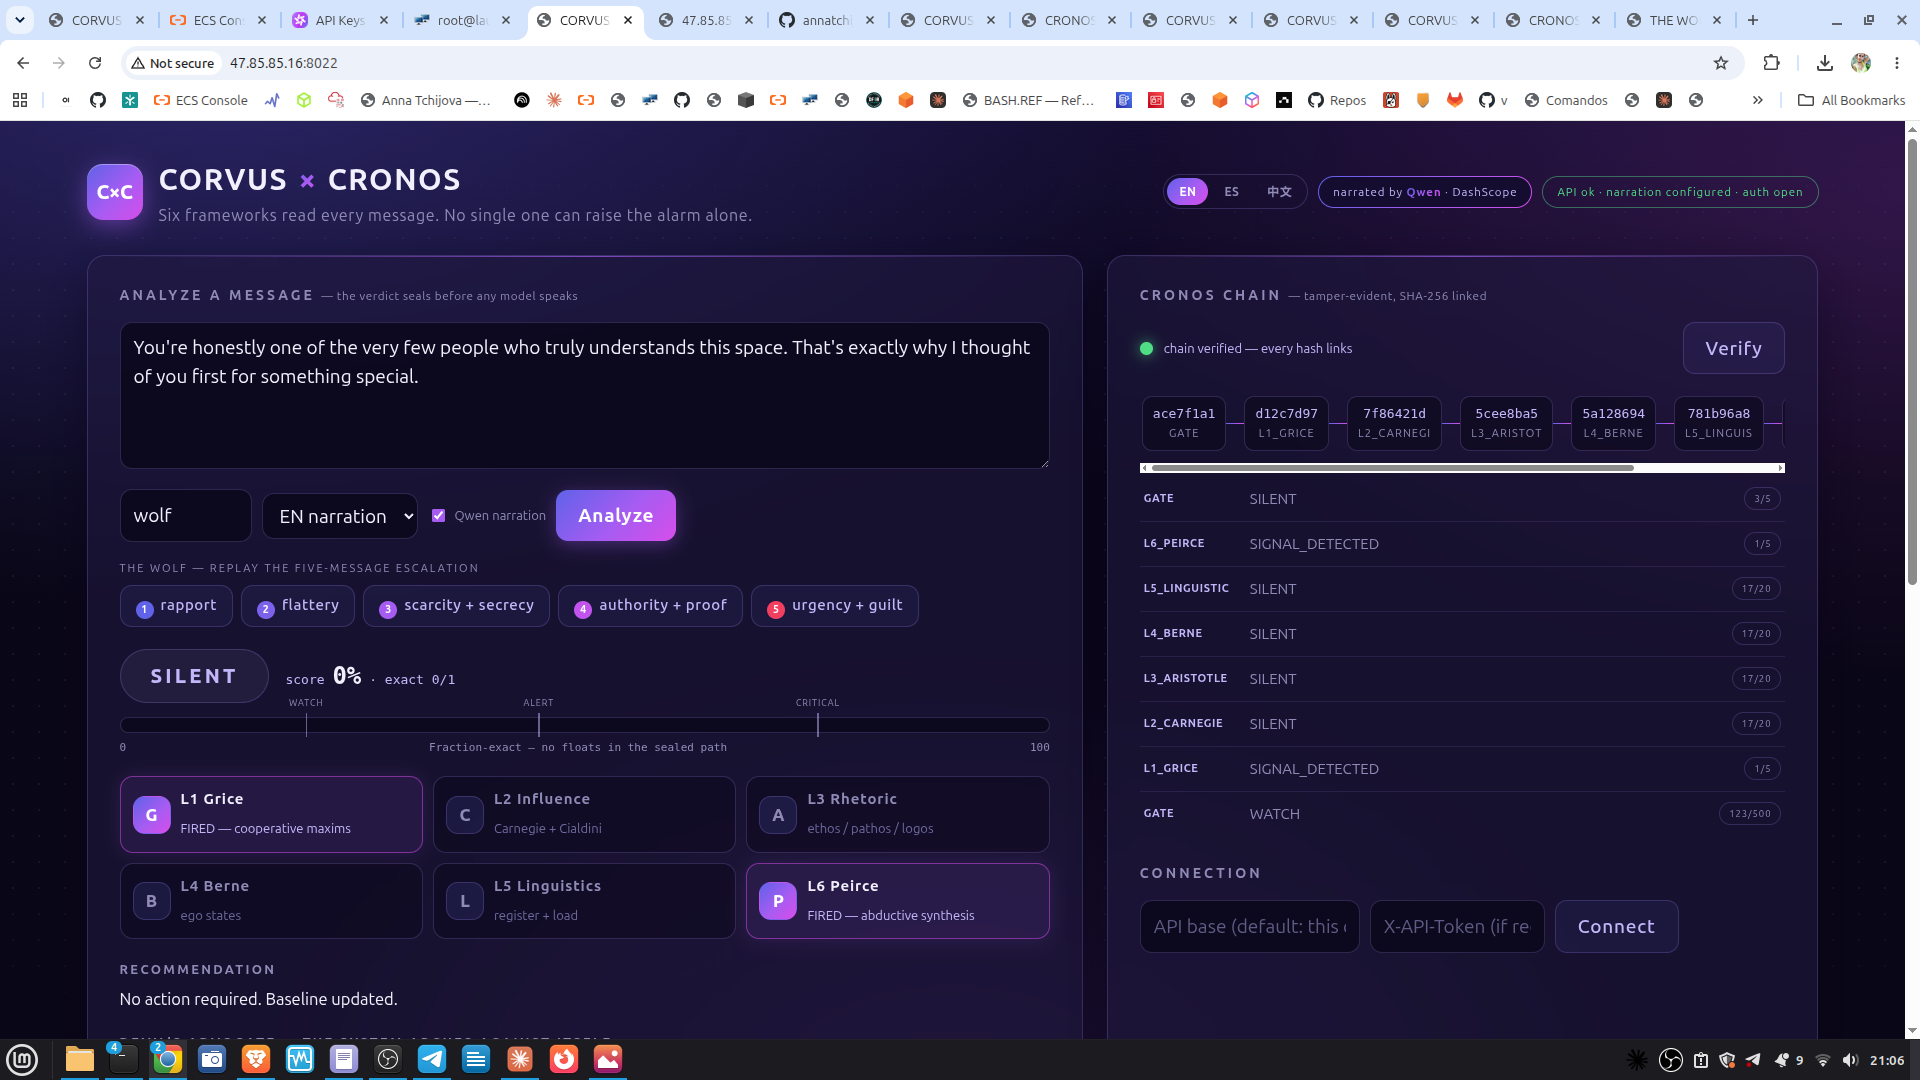This screenshot has width=1920, height=1080.
Task: Open the EN narration dropdown
Action: 340,516
